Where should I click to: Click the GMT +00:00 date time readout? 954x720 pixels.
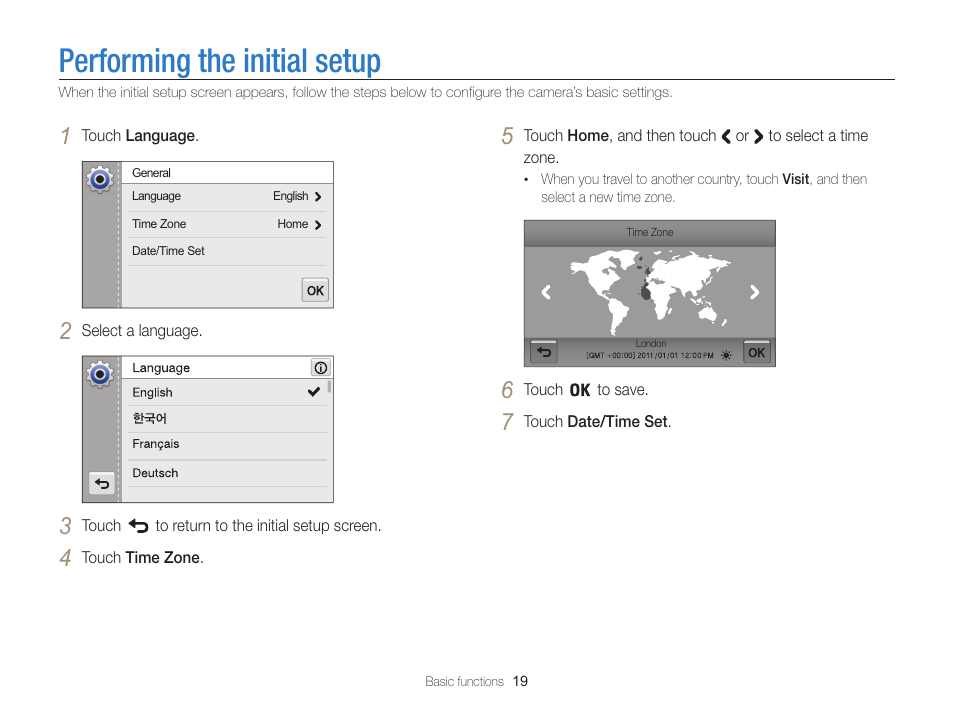click(650, 355)
